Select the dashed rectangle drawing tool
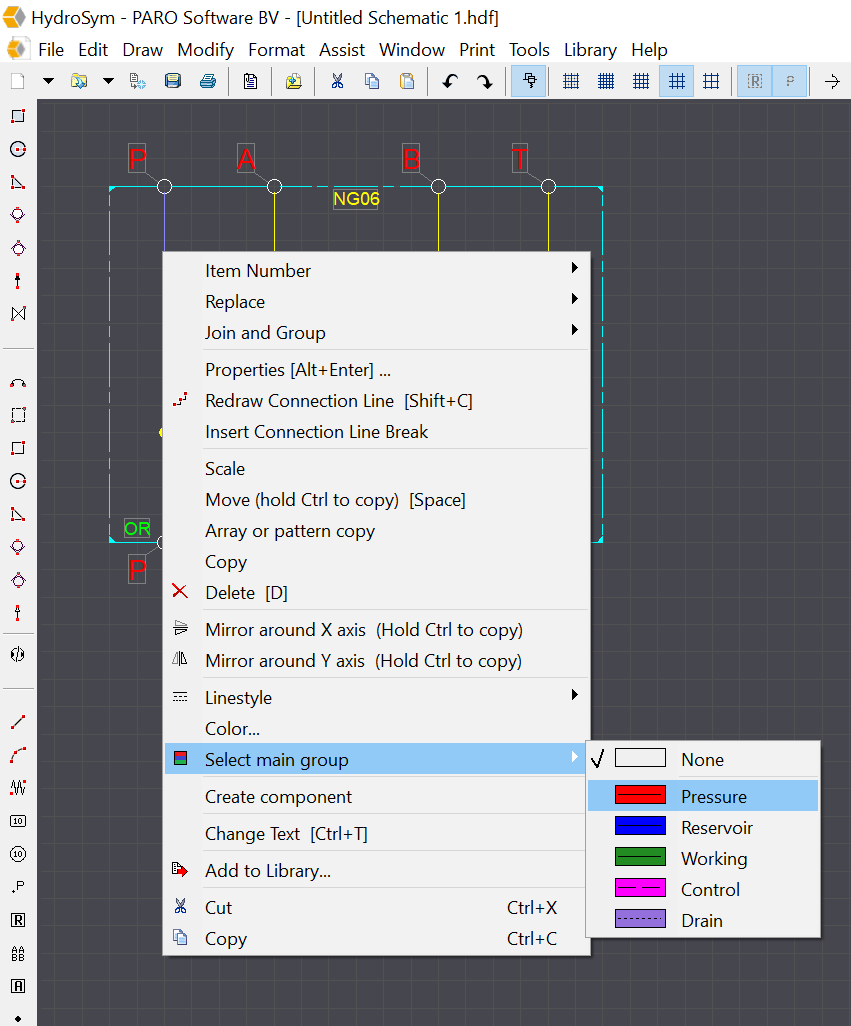851x1026 pixels. pos(18,415)
